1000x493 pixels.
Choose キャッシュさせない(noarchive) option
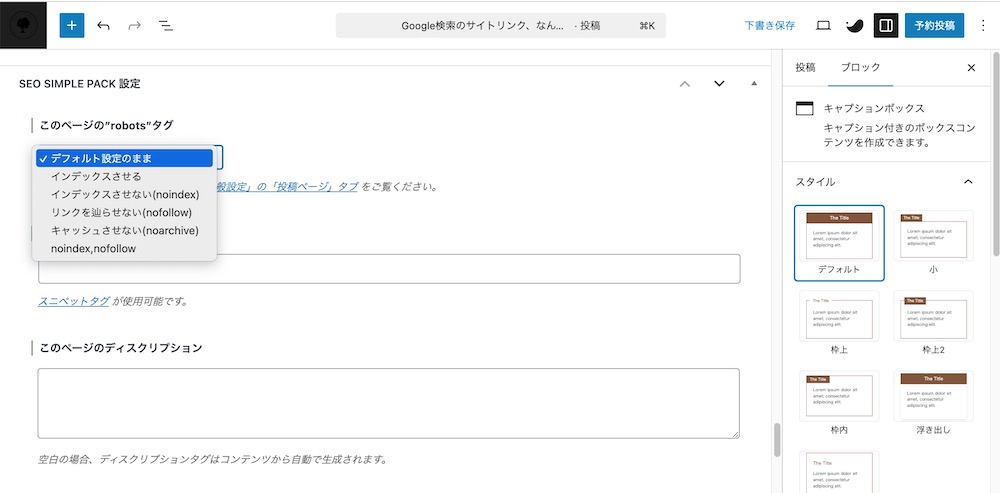[124, 230]
